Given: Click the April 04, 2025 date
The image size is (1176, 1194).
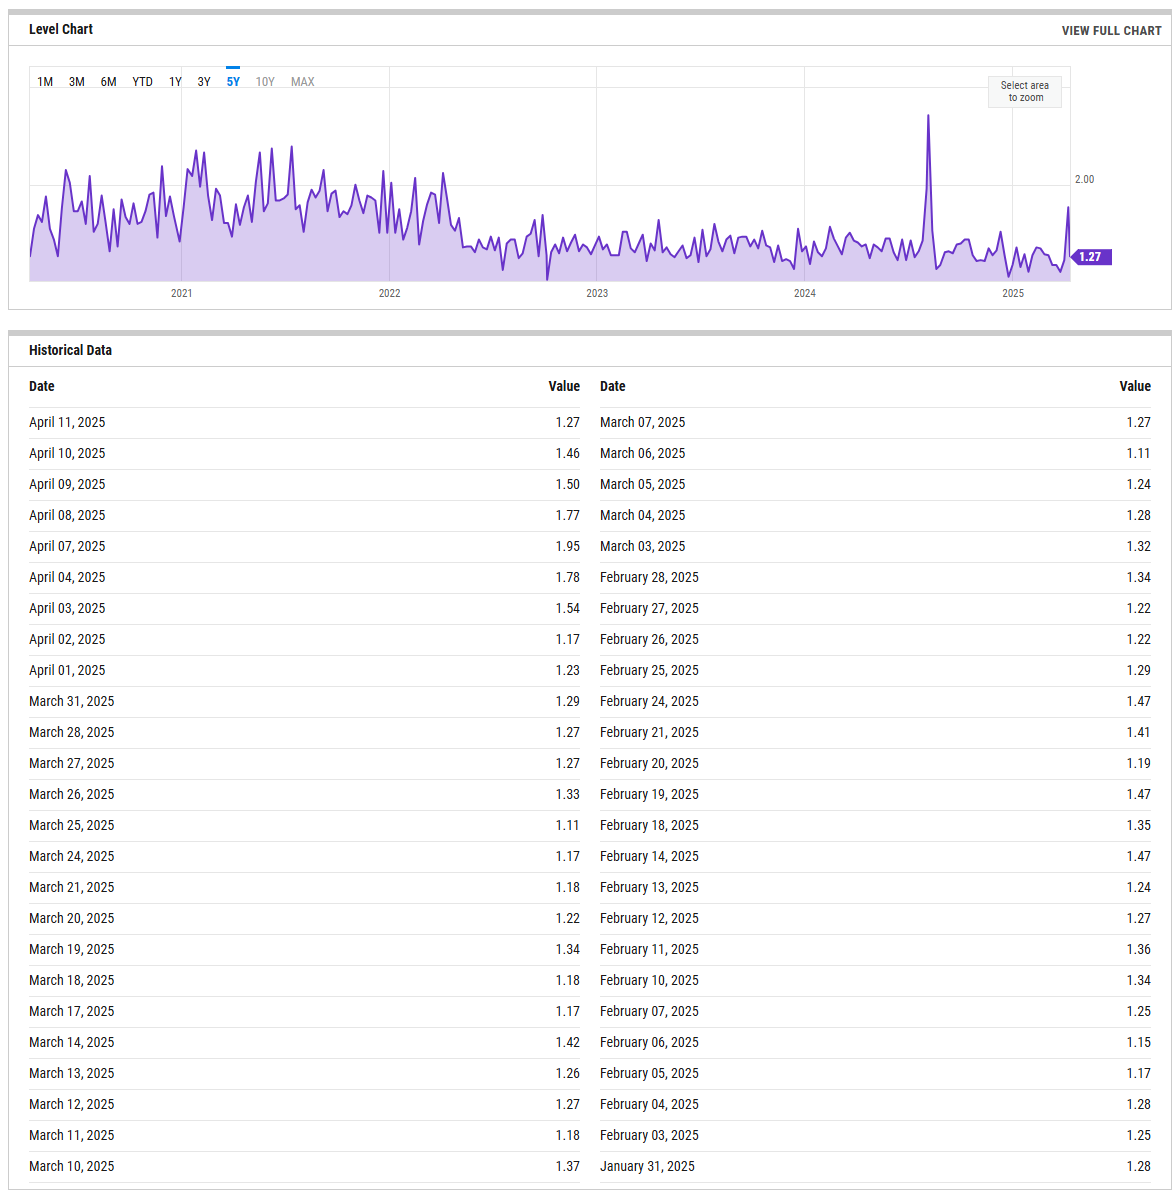Looking at the screenshot, I should pos(67,577).
